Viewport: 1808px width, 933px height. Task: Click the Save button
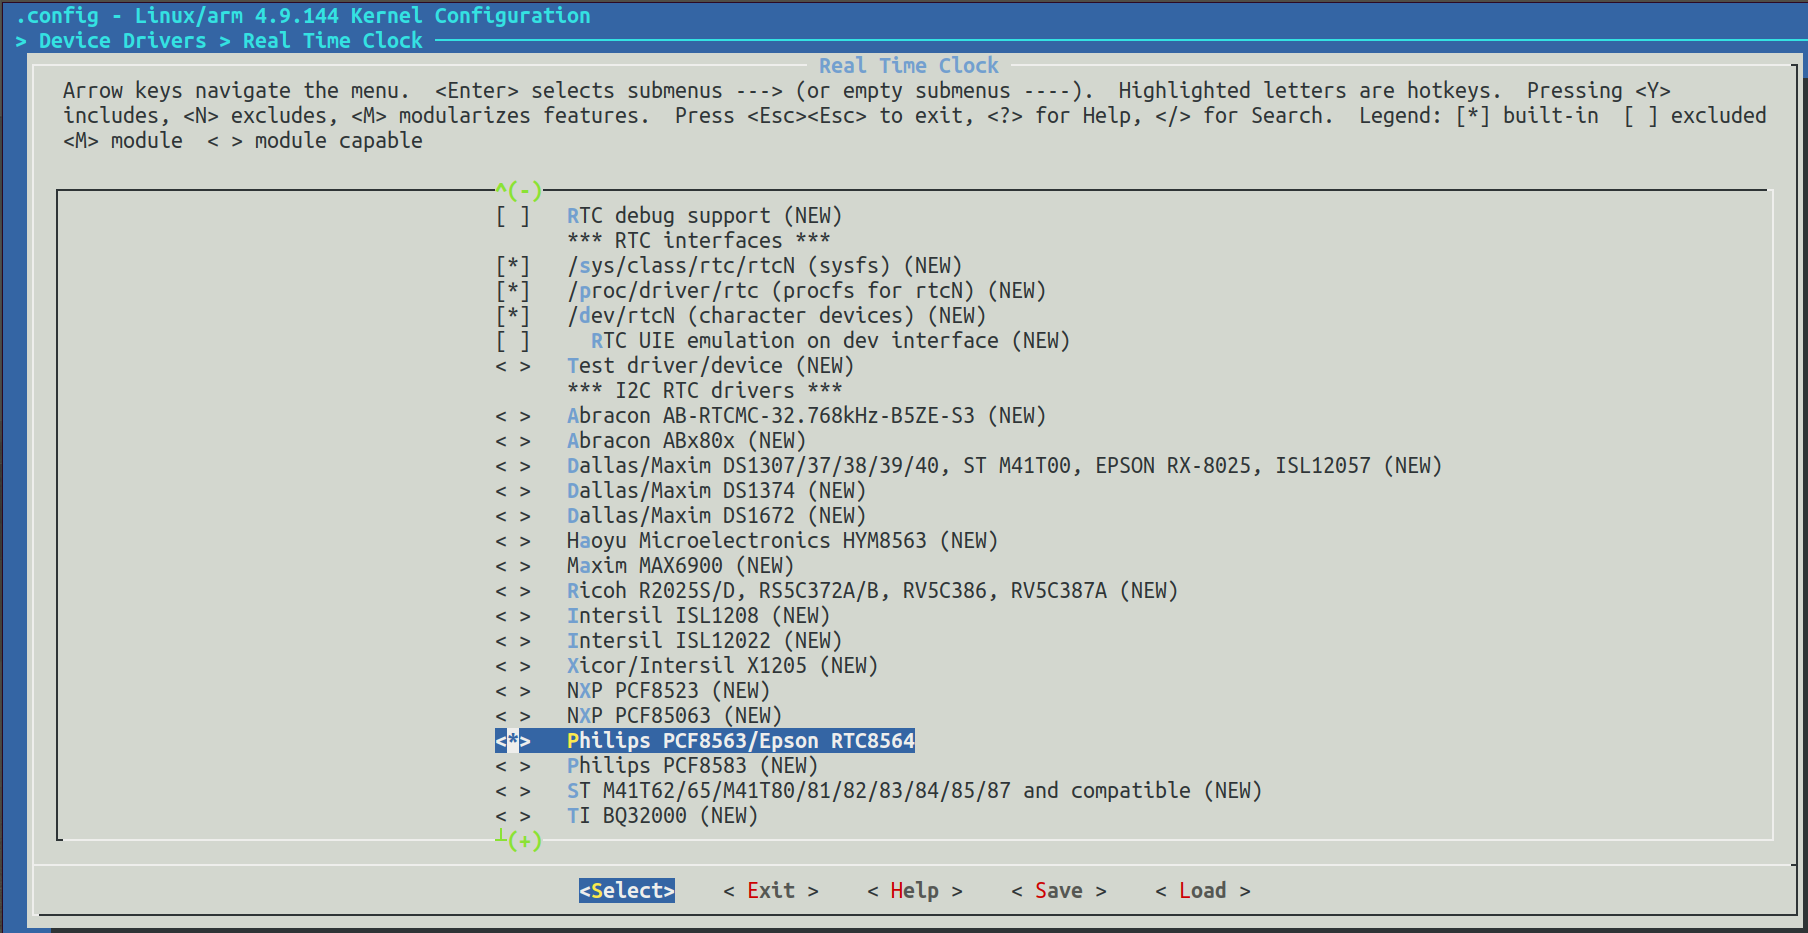pyautogui.click(x=1058, y=890)
